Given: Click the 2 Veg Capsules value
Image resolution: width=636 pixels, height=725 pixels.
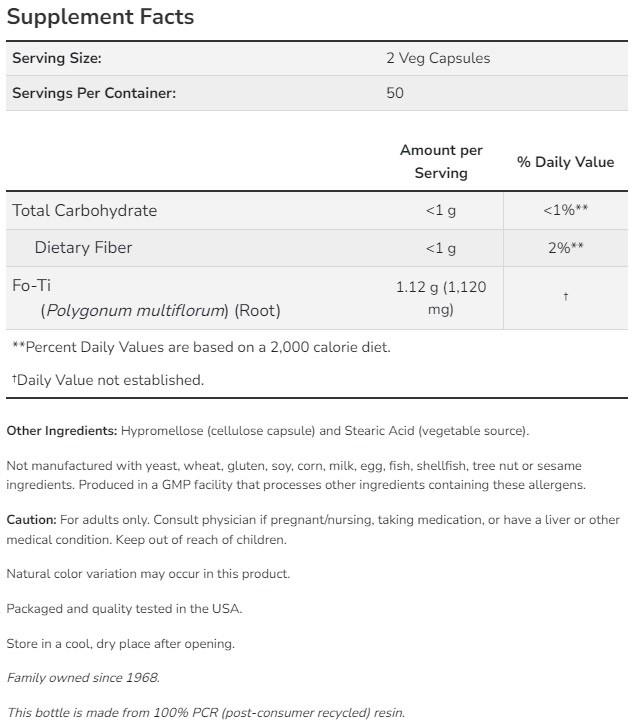Looking at the screenshot, I should 439,59.
